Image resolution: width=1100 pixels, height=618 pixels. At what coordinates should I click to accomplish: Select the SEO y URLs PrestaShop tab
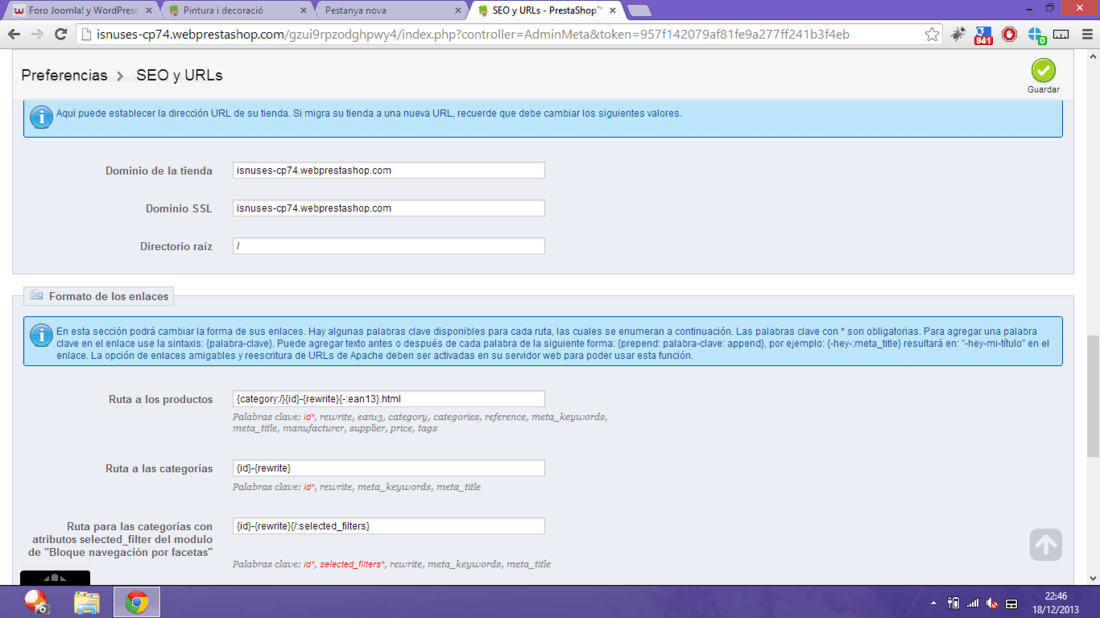click(x=545, y=11)
